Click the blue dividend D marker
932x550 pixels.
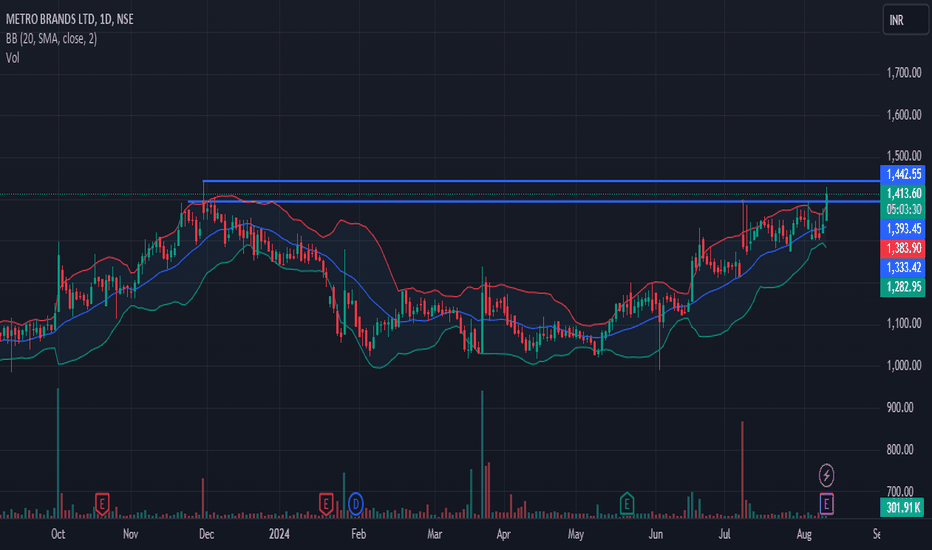(x=355, y=504)
